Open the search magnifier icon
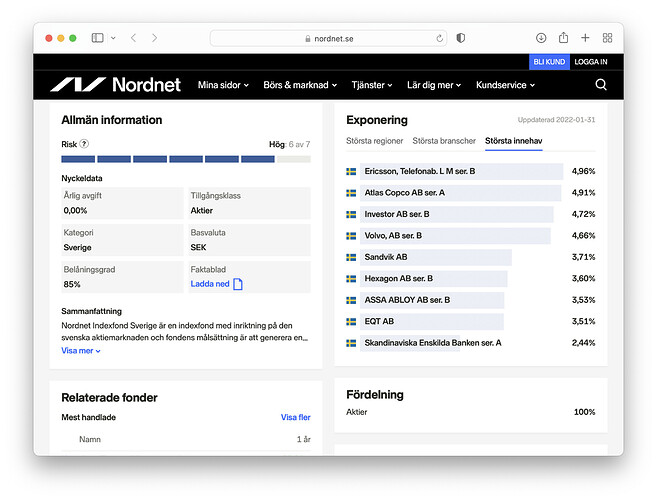 click(601, 85)
